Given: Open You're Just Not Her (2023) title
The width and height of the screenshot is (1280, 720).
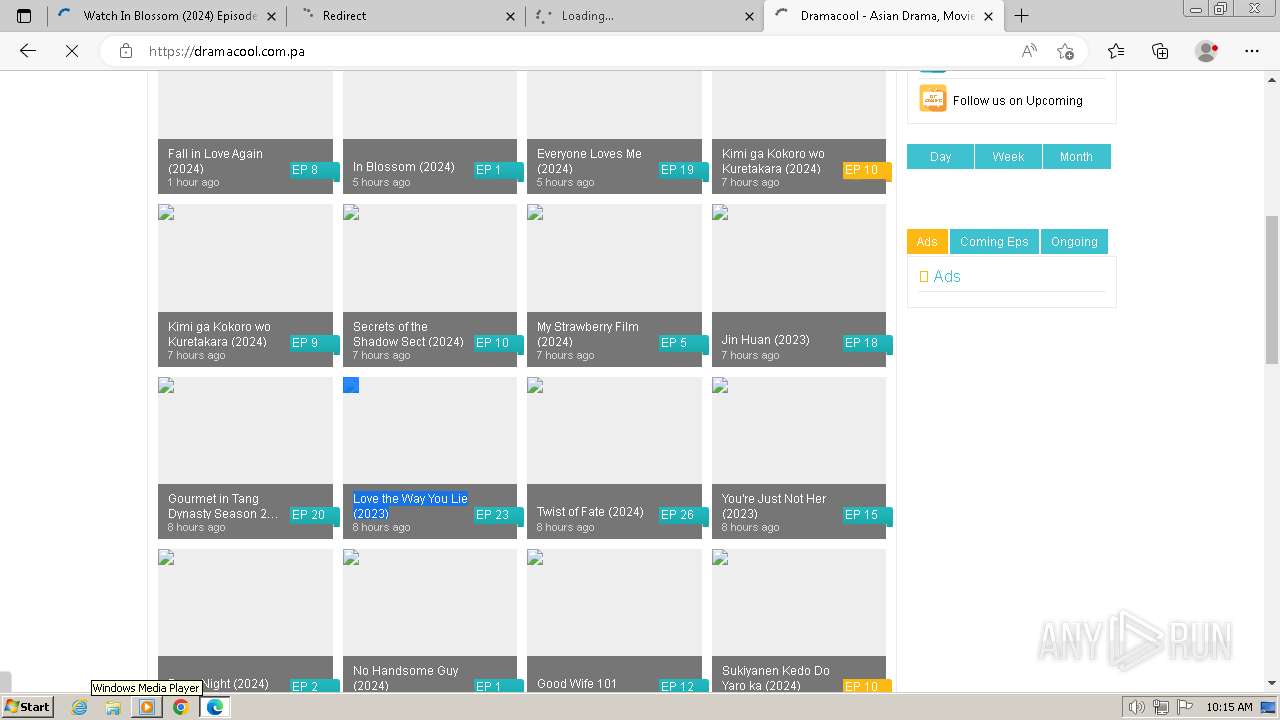Looking at the screenshot, I should point(774,506).
